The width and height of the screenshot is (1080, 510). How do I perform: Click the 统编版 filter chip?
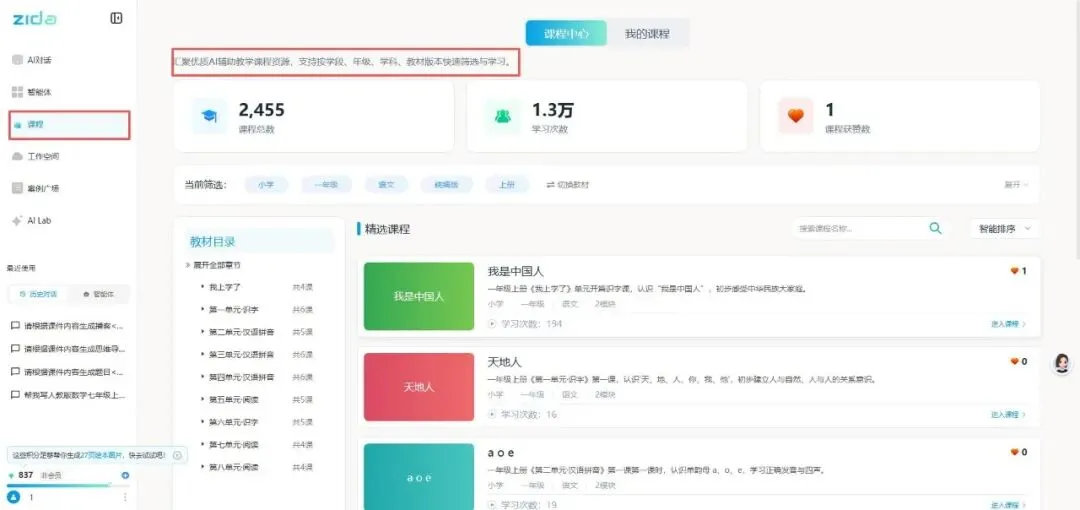tap(446, 185)
